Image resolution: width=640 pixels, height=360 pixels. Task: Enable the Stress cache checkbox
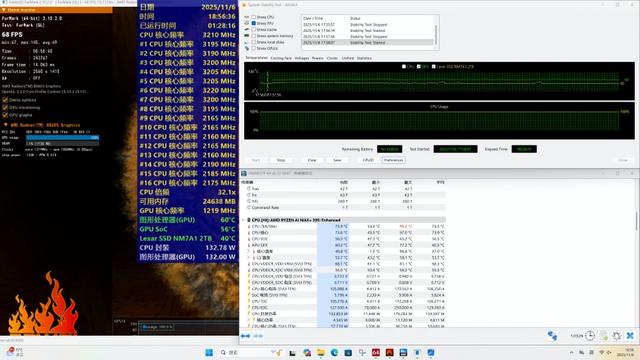click(x=254, y=30)
